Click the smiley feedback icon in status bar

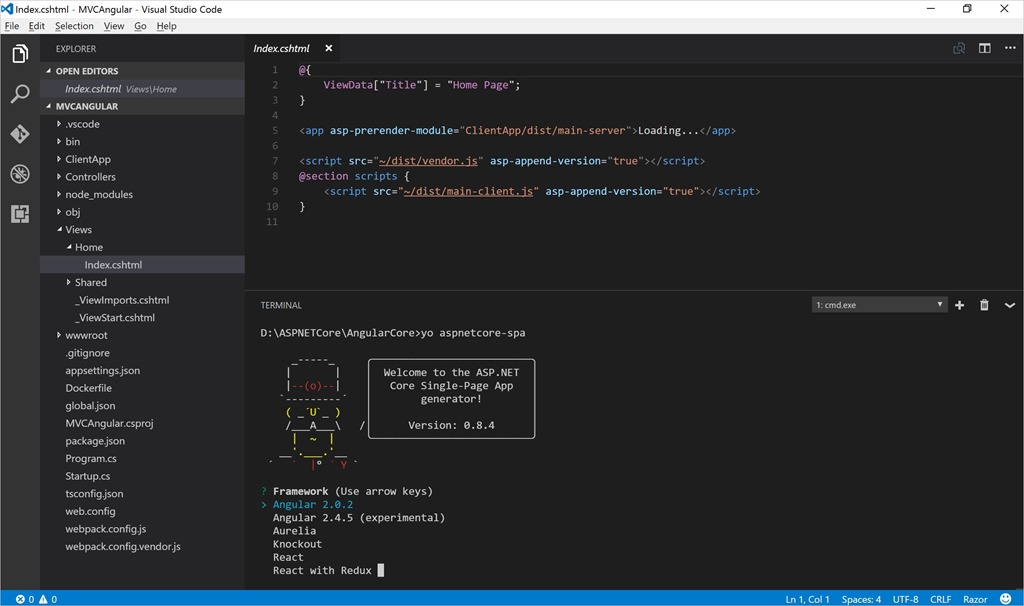point(1007,599)
